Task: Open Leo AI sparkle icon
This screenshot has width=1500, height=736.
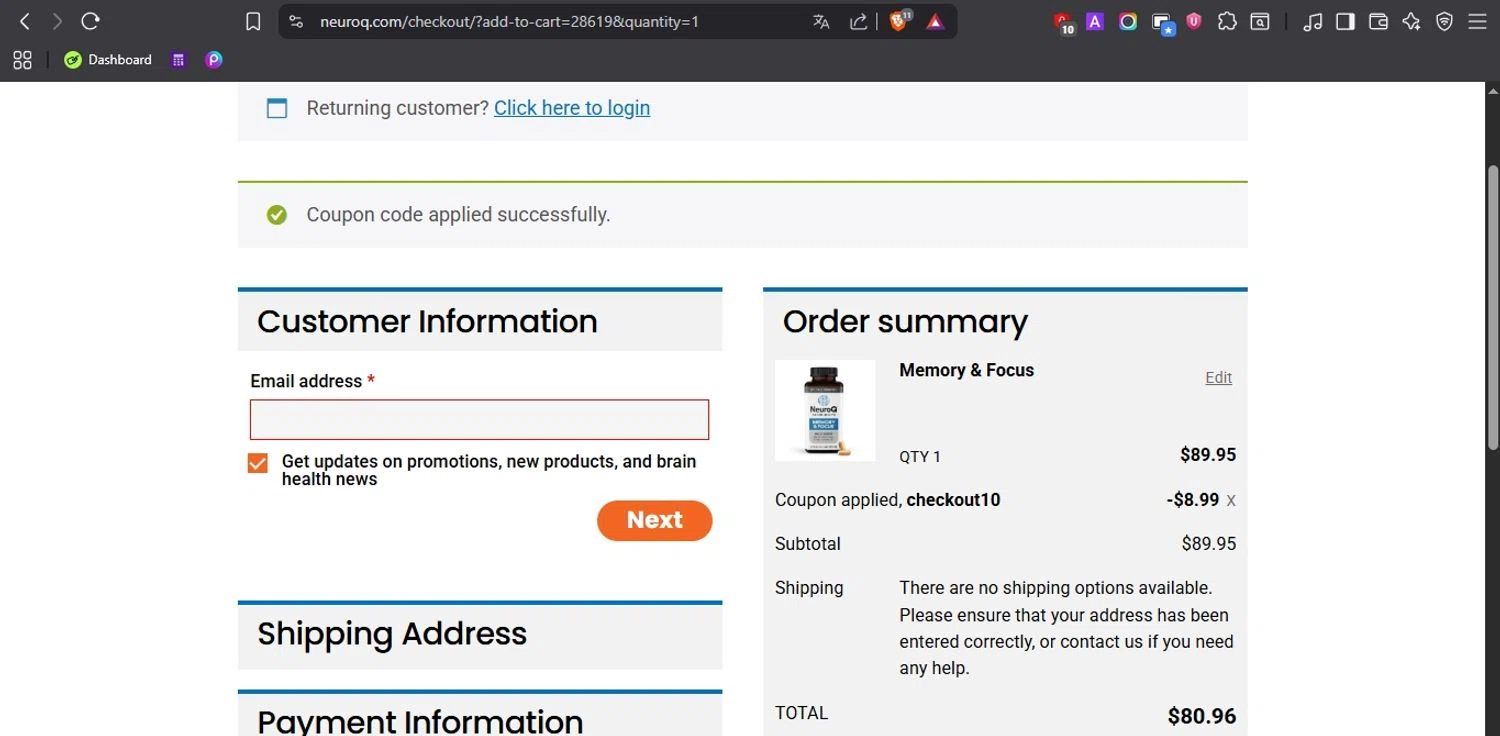Action: (1411, 21)
